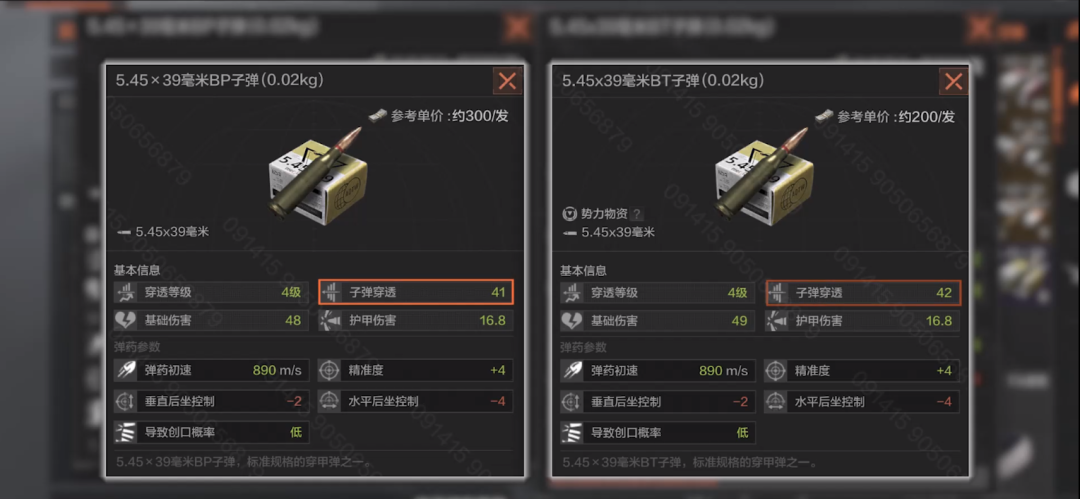Click the cash icon next to BT reference price
The width and height of the screenshot is (1080, 499).
(824, 116)
